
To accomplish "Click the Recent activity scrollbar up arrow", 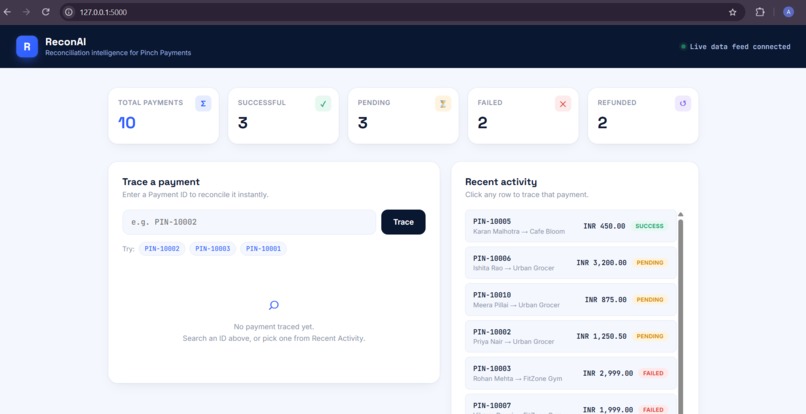I will (x=681, y=214).
